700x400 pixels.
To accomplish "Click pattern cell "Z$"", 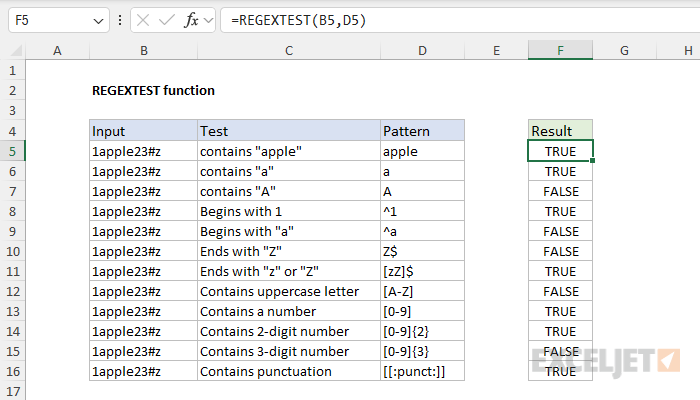I will pyautogui.click(x=422, y=251).
